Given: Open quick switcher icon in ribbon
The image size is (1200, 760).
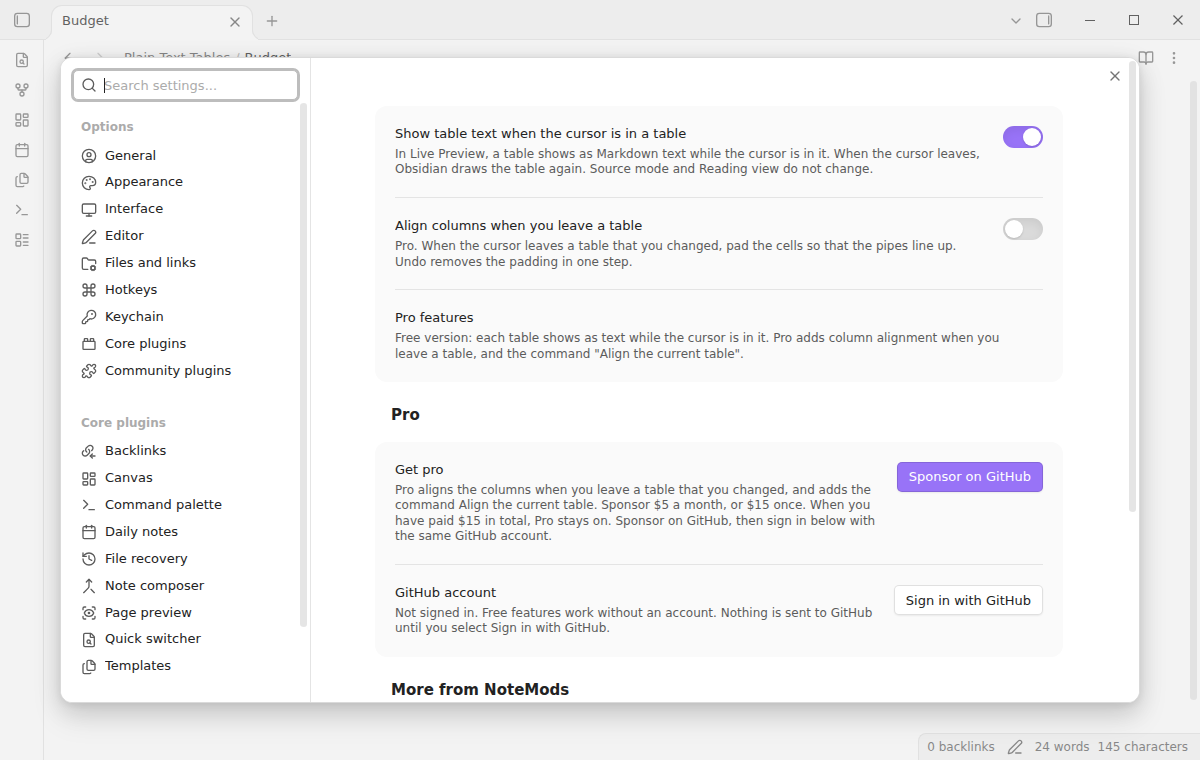Looking at the screenshot, I should (22, 60).
